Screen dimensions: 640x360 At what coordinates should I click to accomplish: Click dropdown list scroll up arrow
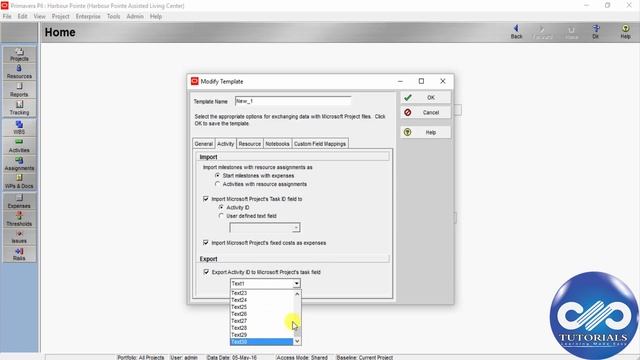click(297, 293)
